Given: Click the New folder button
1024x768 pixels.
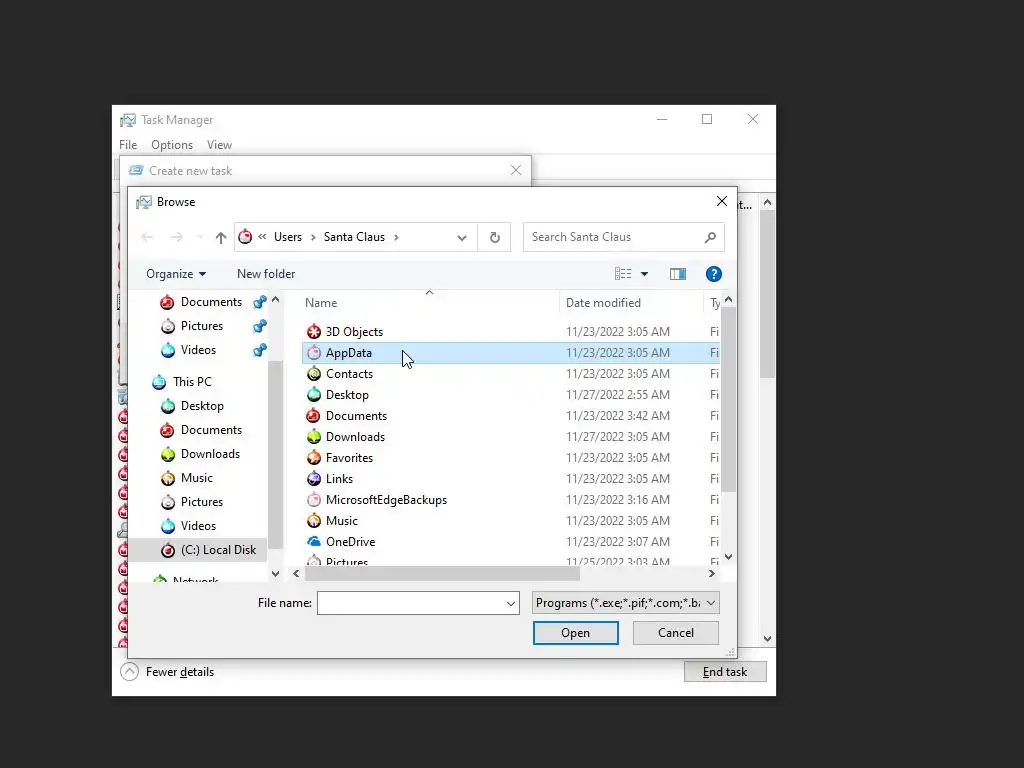Looking at the screenshot, I should coord(266,274).
